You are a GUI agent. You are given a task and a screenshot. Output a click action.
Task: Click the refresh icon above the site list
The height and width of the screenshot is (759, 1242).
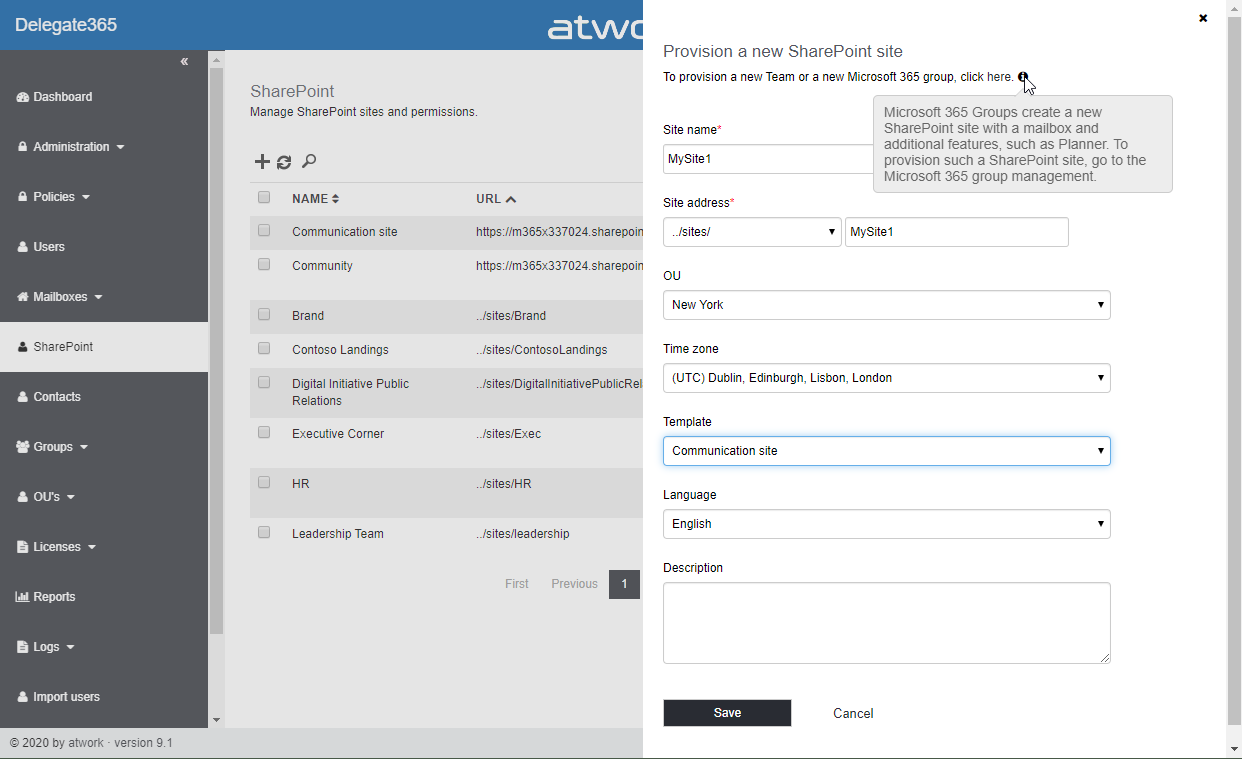coord(284,162)
